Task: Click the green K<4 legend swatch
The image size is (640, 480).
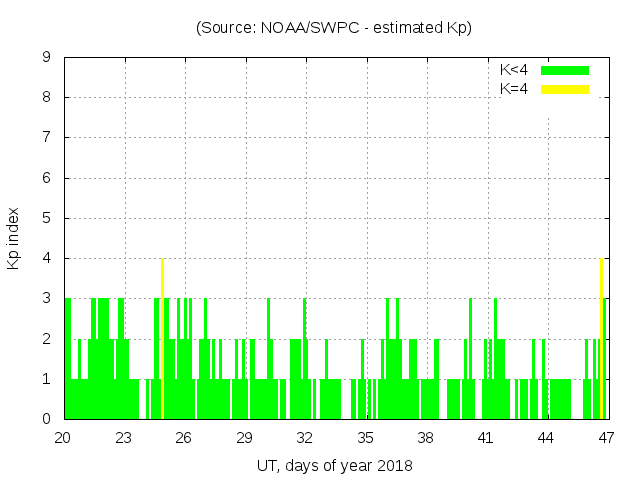Action: point(565,70)
